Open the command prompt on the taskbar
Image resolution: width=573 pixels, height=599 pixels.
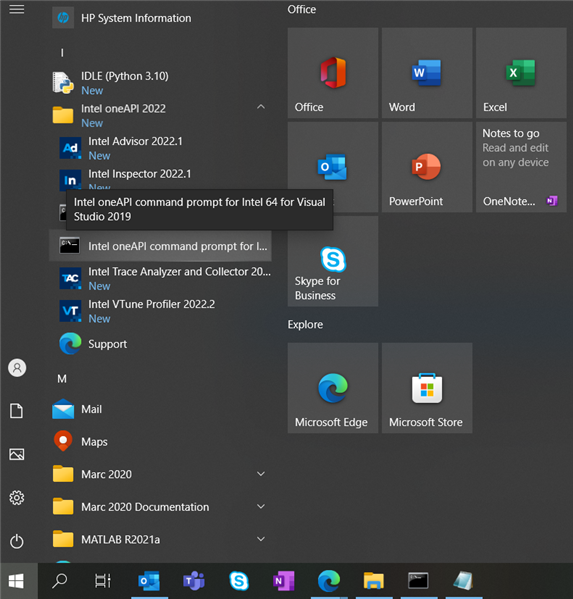click(x=418, y=581)
